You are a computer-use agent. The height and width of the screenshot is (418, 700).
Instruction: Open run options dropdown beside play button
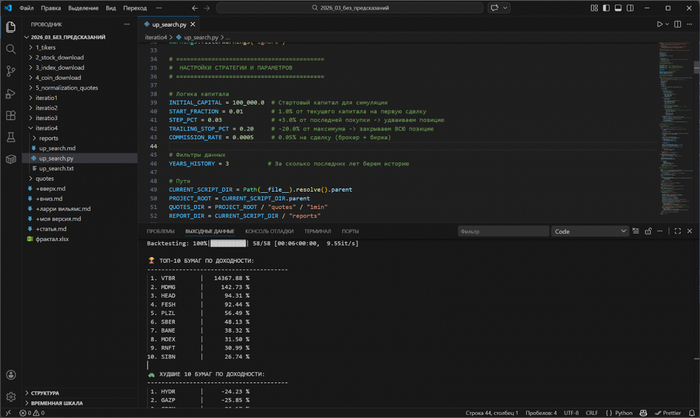pyautogui.click(x=667, y=24)
